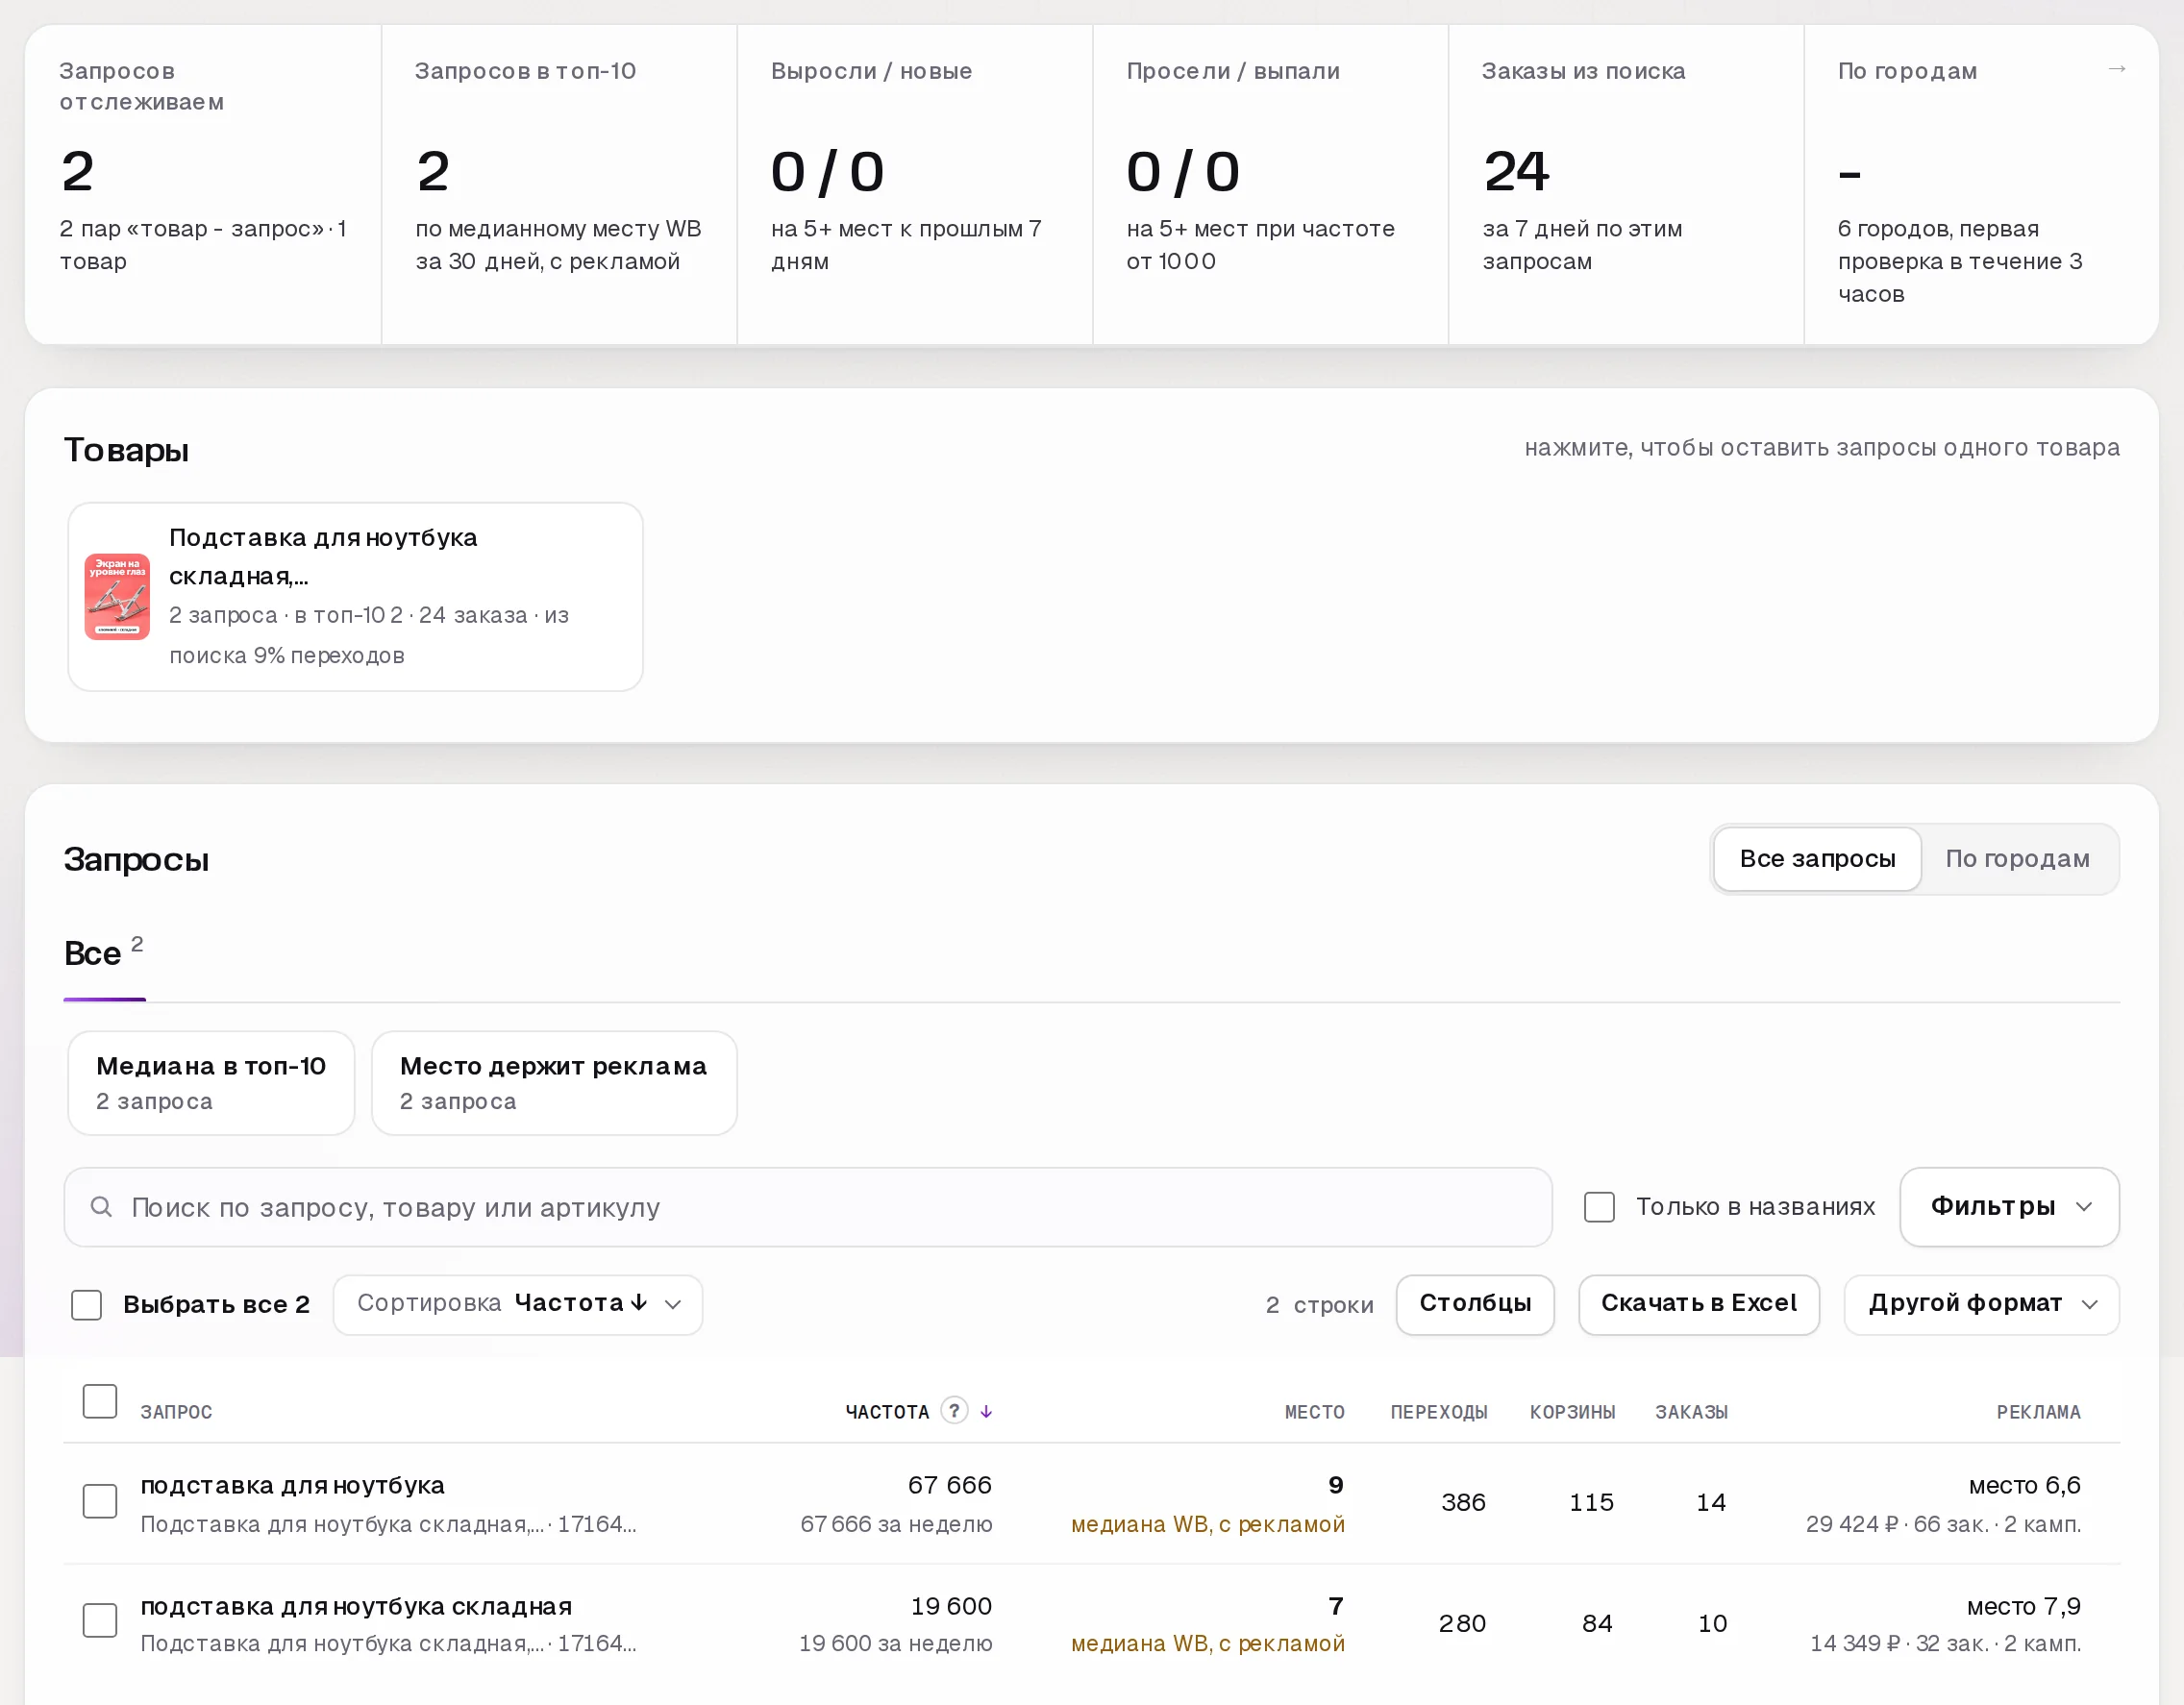The image size is (2184, 1705).
Task: Sort by the Место column header
Action: [1314, 1412]
